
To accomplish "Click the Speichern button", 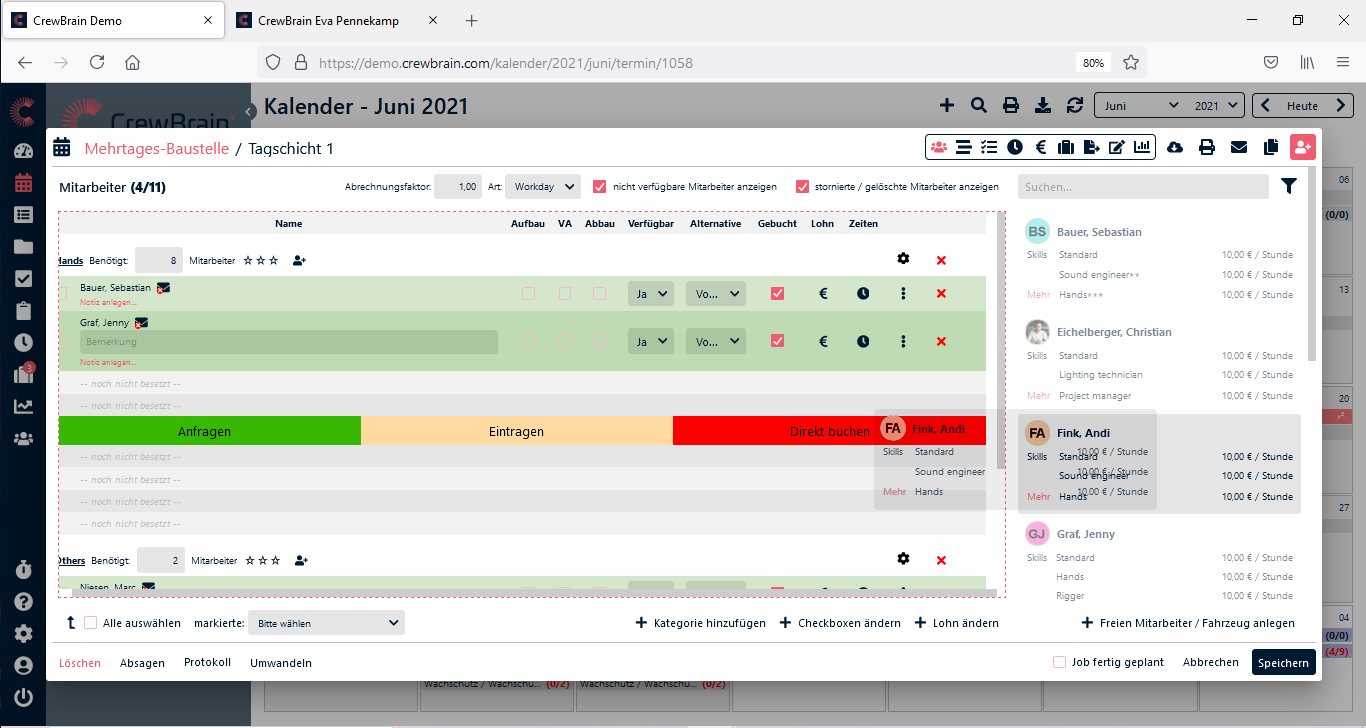I will tap(1283, 662).
